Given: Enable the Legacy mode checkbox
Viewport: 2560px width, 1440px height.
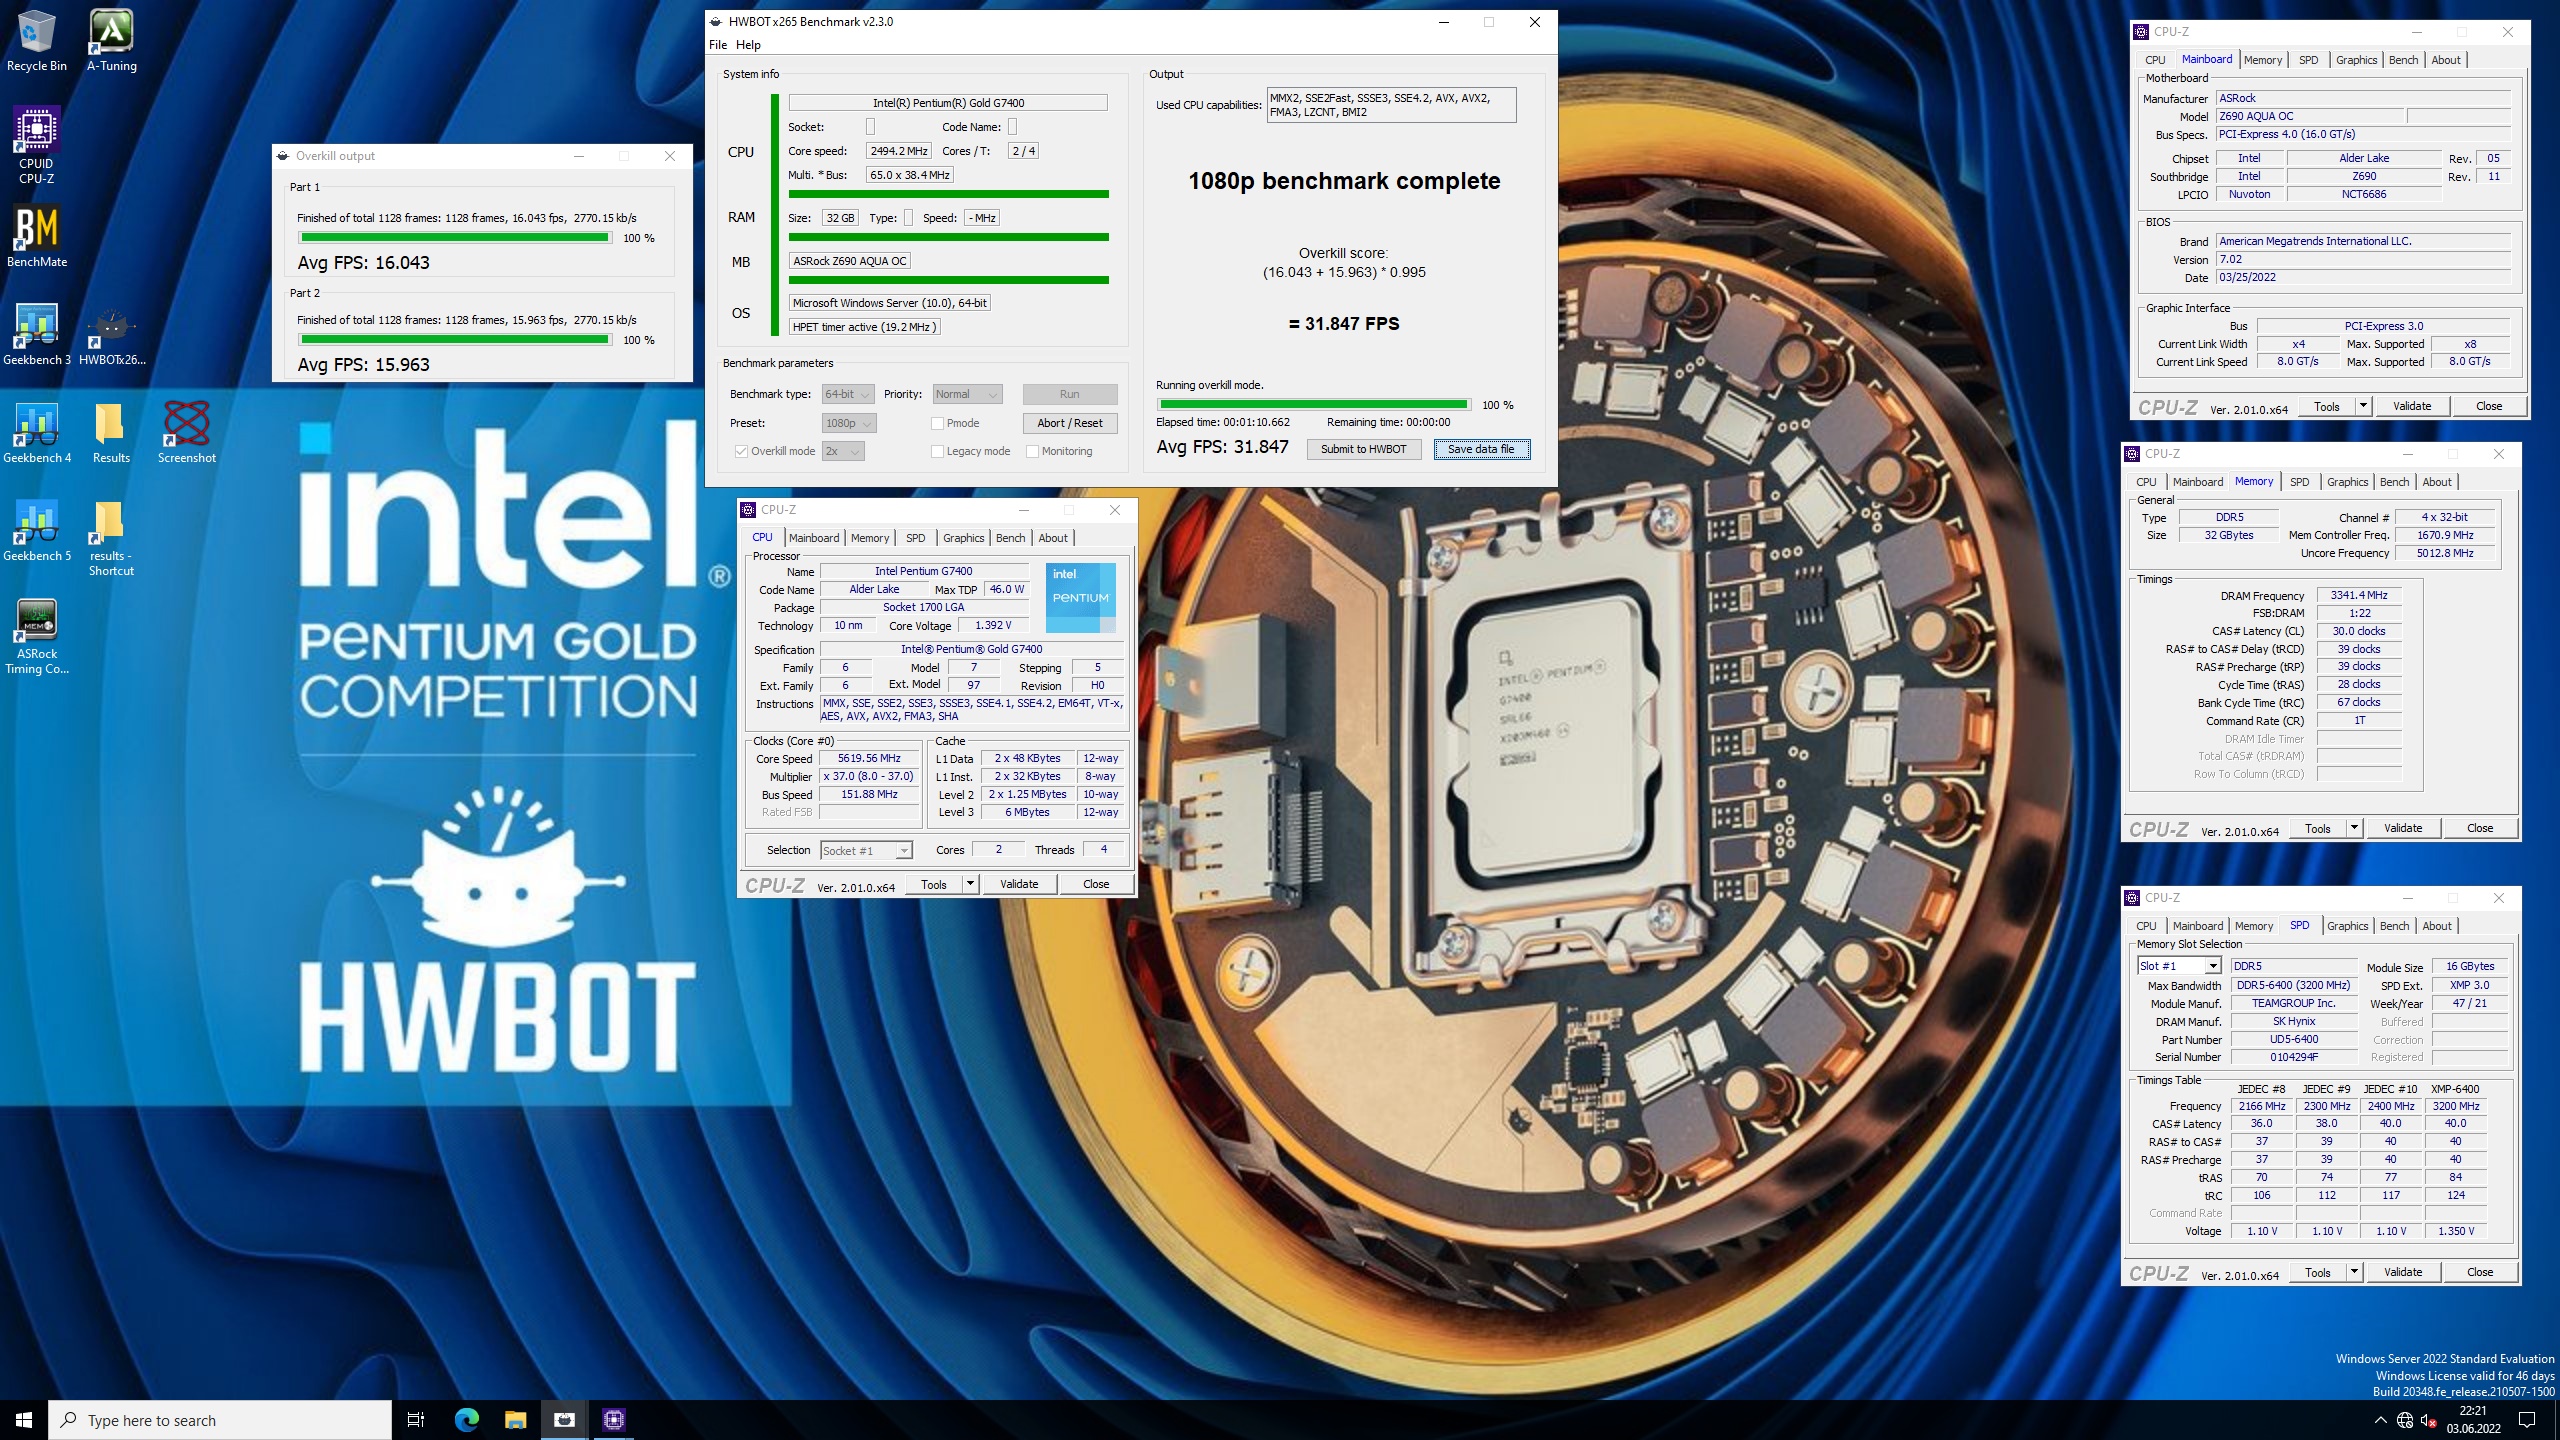Looking at the screenshot, I should 937,451.
